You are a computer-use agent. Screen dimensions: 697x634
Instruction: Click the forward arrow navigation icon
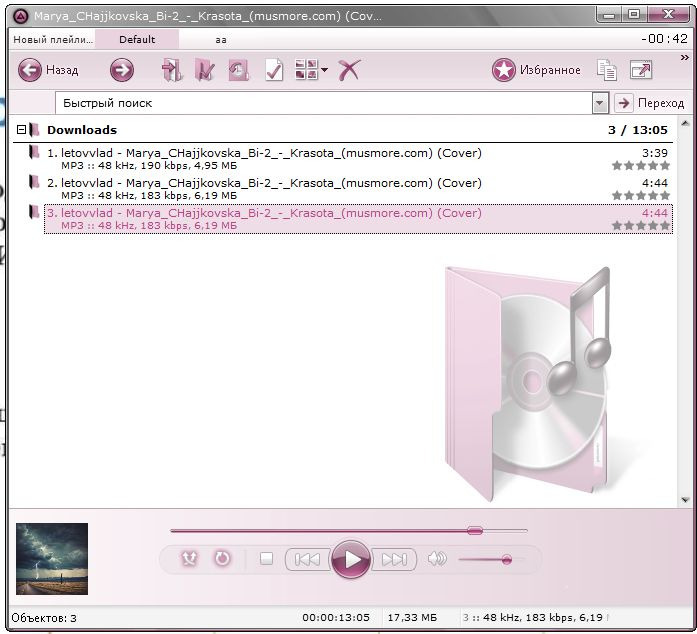click(121, 70)
